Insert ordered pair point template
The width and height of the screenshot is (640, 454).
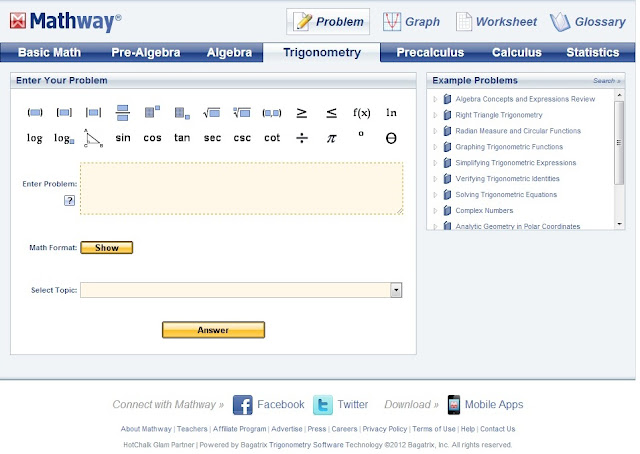coord(272,113)
